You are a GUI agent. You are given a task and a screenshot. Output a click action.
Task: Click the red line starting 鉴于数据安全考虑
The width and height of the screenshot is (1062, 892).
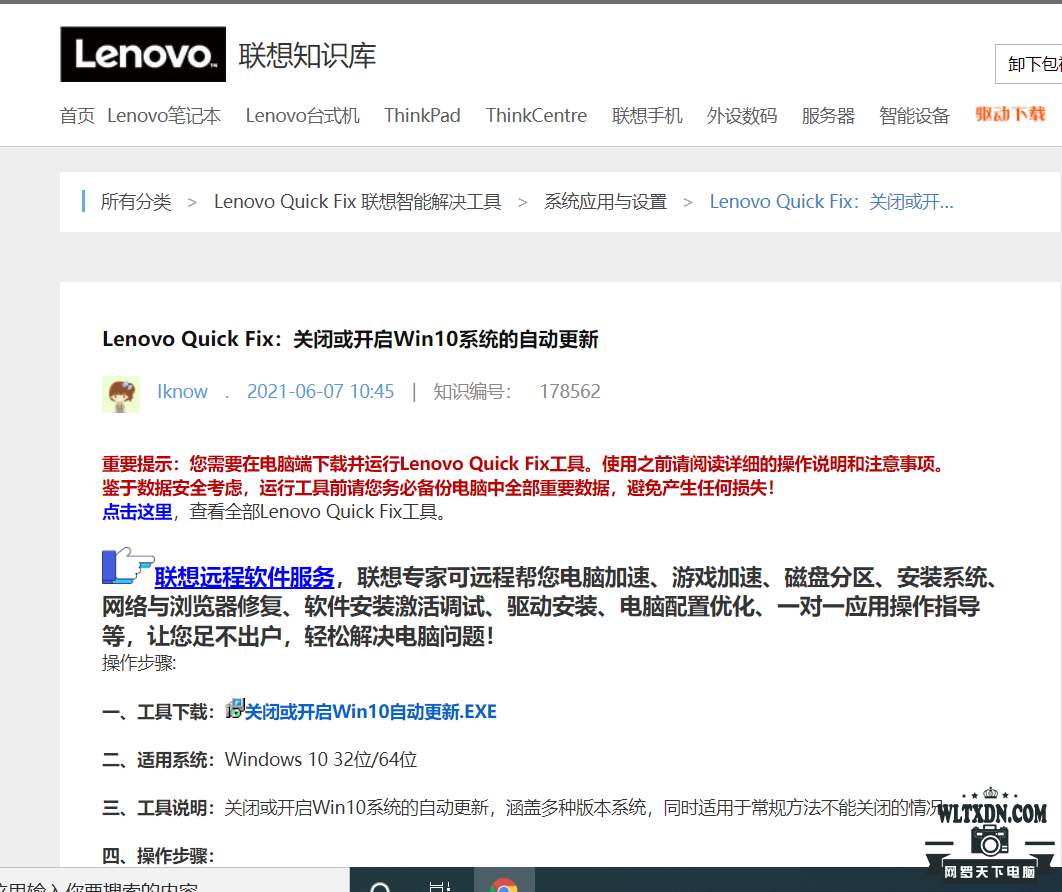tap(438, 488)
